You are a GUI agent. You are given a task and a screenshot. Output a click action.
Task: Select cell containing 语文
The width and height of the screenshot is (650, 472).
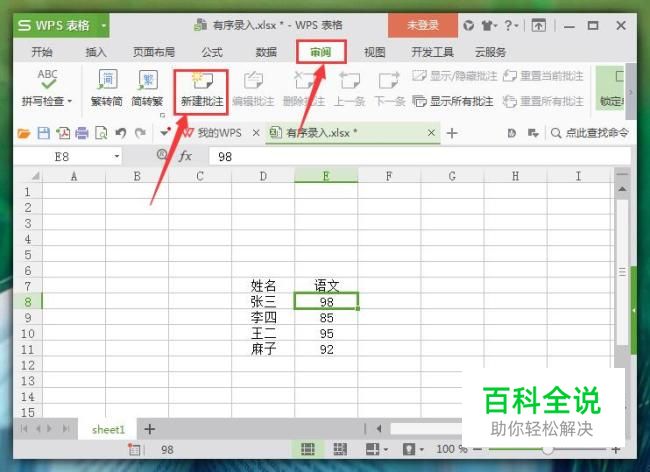coord(326,286)
